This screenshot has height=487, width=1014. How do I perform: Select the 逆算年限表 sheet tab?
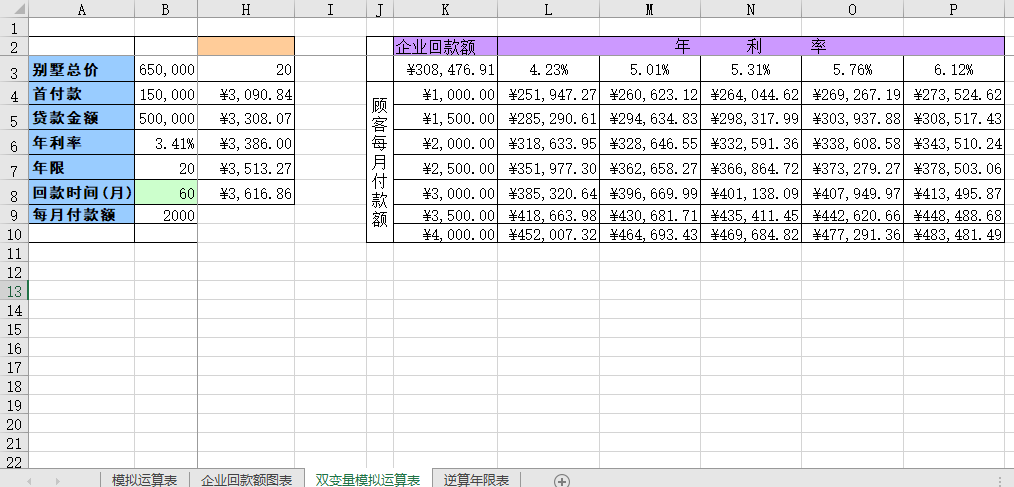coord(476,481)
